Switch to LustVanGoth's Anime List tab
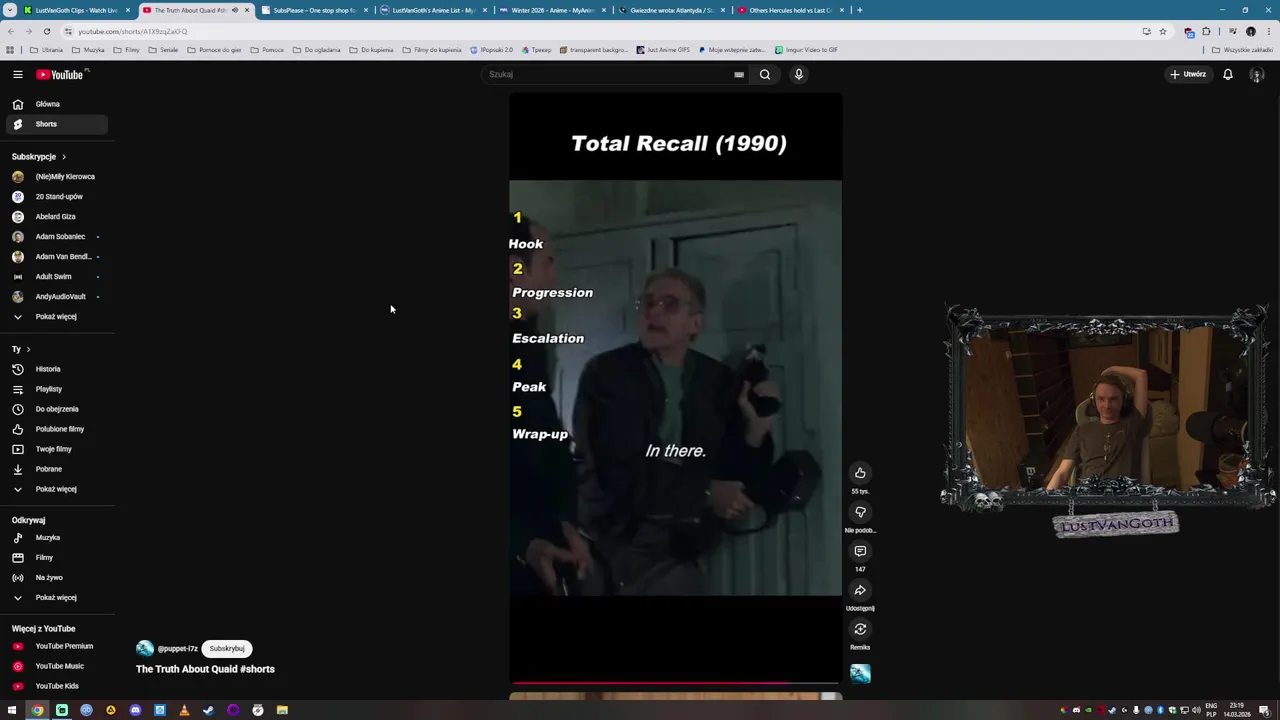 point(433,10)
